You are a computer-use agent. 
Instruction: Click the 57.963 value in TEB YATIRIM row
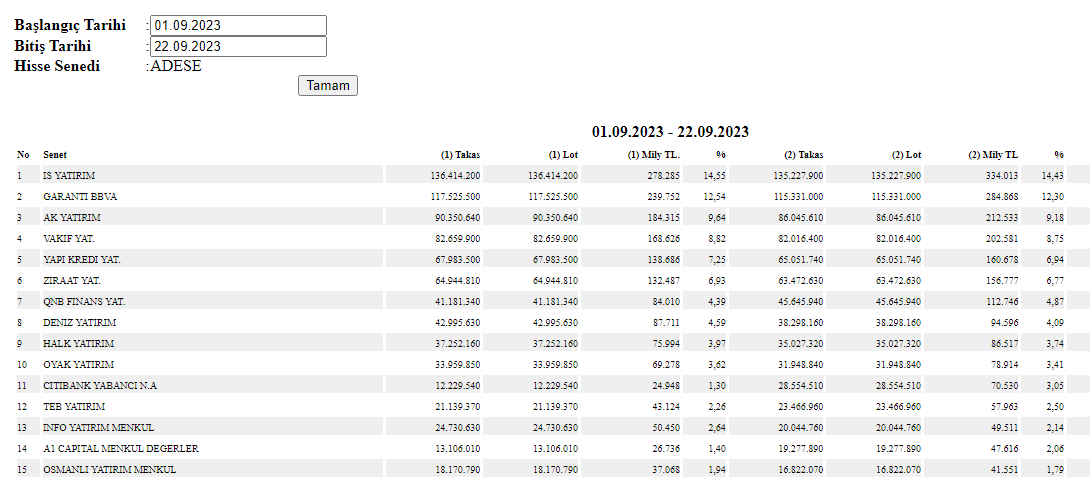coord(1005,406)
